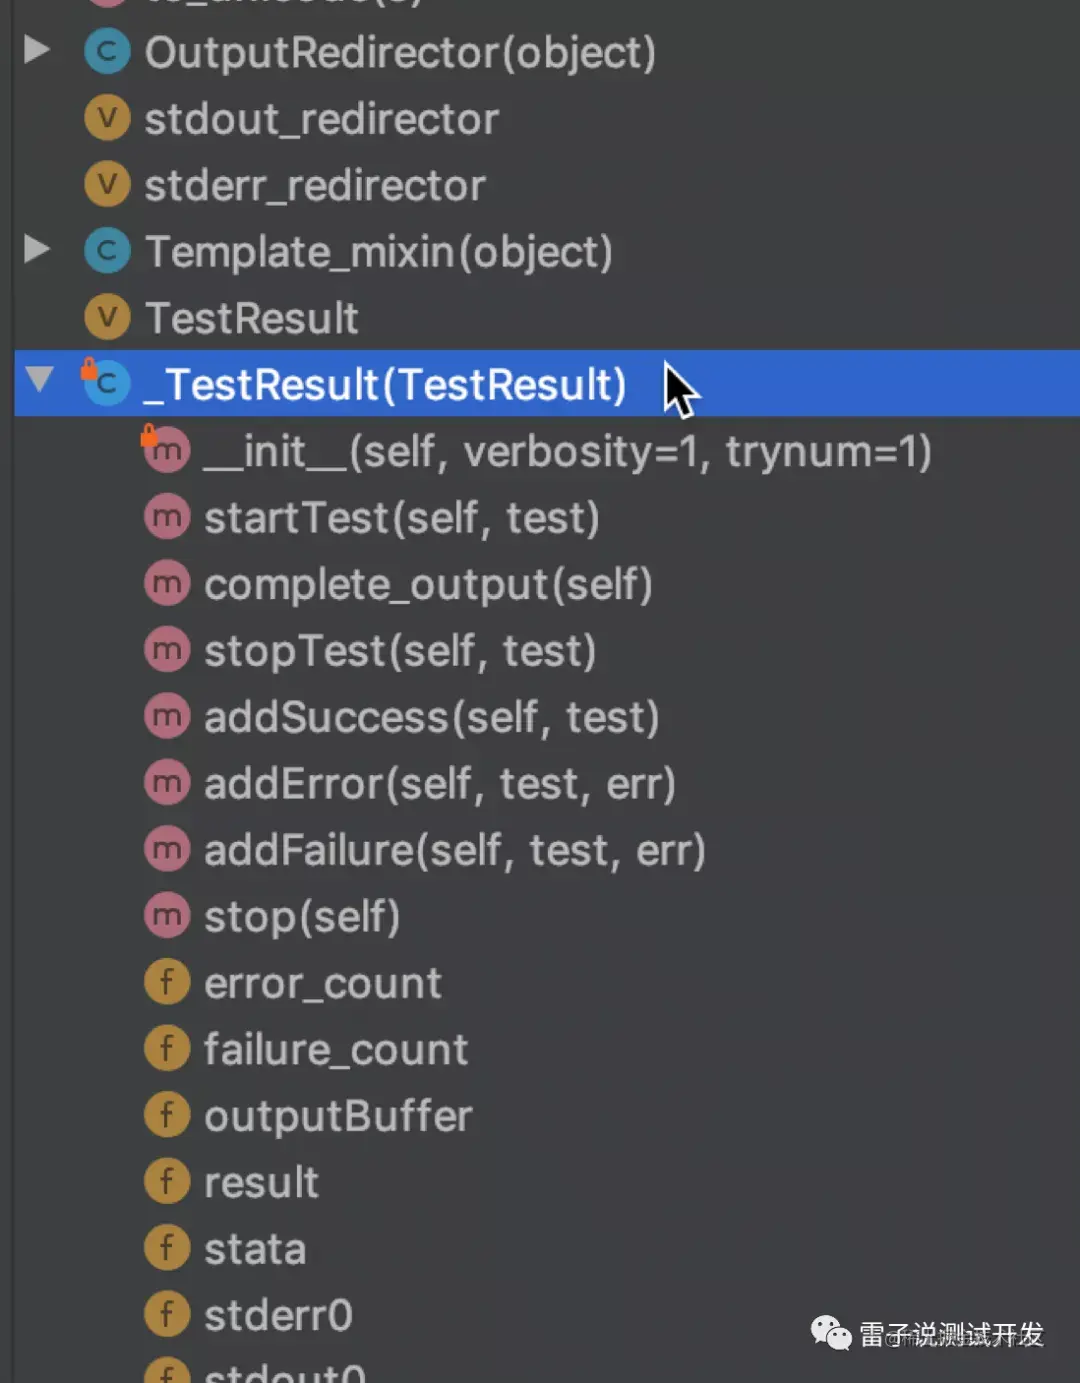
Task: Expand the OutputRedirector(object) node
Action: (x=37, y=50)
